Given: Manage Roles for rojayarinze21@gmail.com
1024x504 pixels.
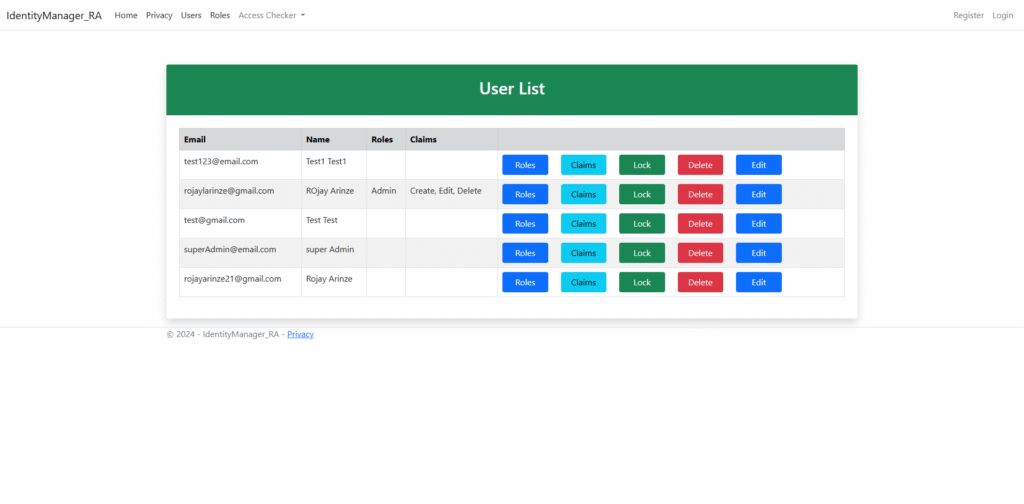Looking at the screenshot, I should [525, 282].
